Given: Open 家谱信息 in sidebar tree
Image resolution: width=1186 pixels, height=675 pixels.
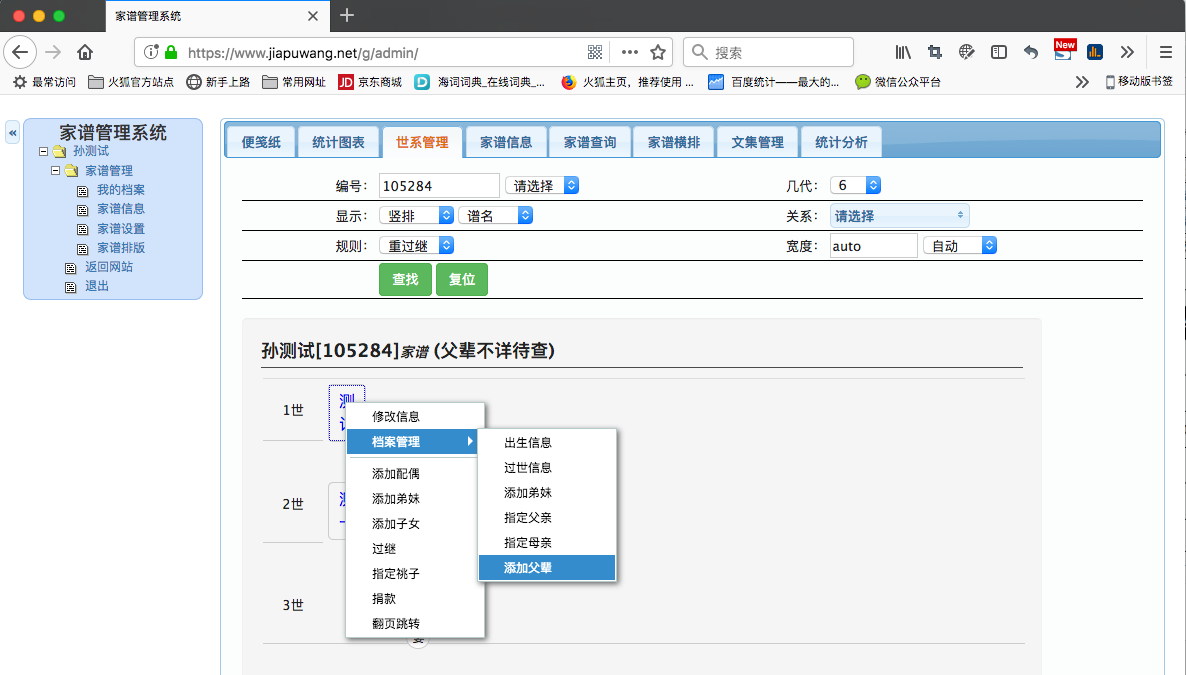Looking at the screenshot, I should click(x=121, y=209).
